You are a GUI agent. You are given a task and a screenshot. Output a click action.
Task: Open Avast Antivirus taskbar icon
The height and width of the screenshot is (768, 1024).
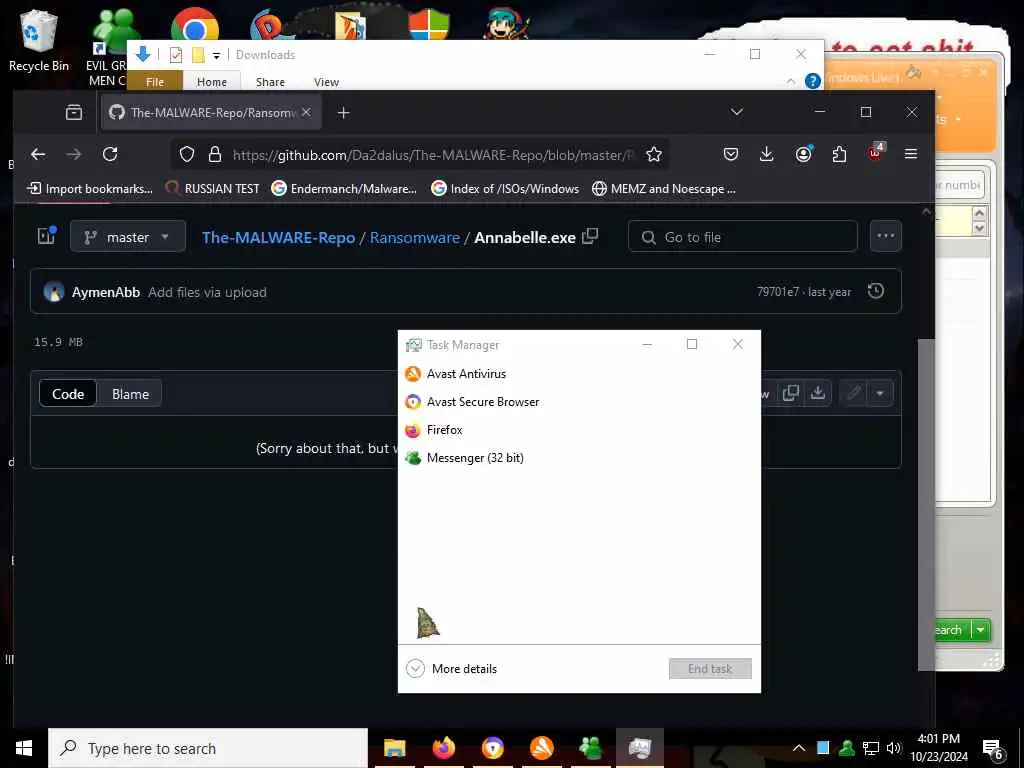[x=541, y=748]
